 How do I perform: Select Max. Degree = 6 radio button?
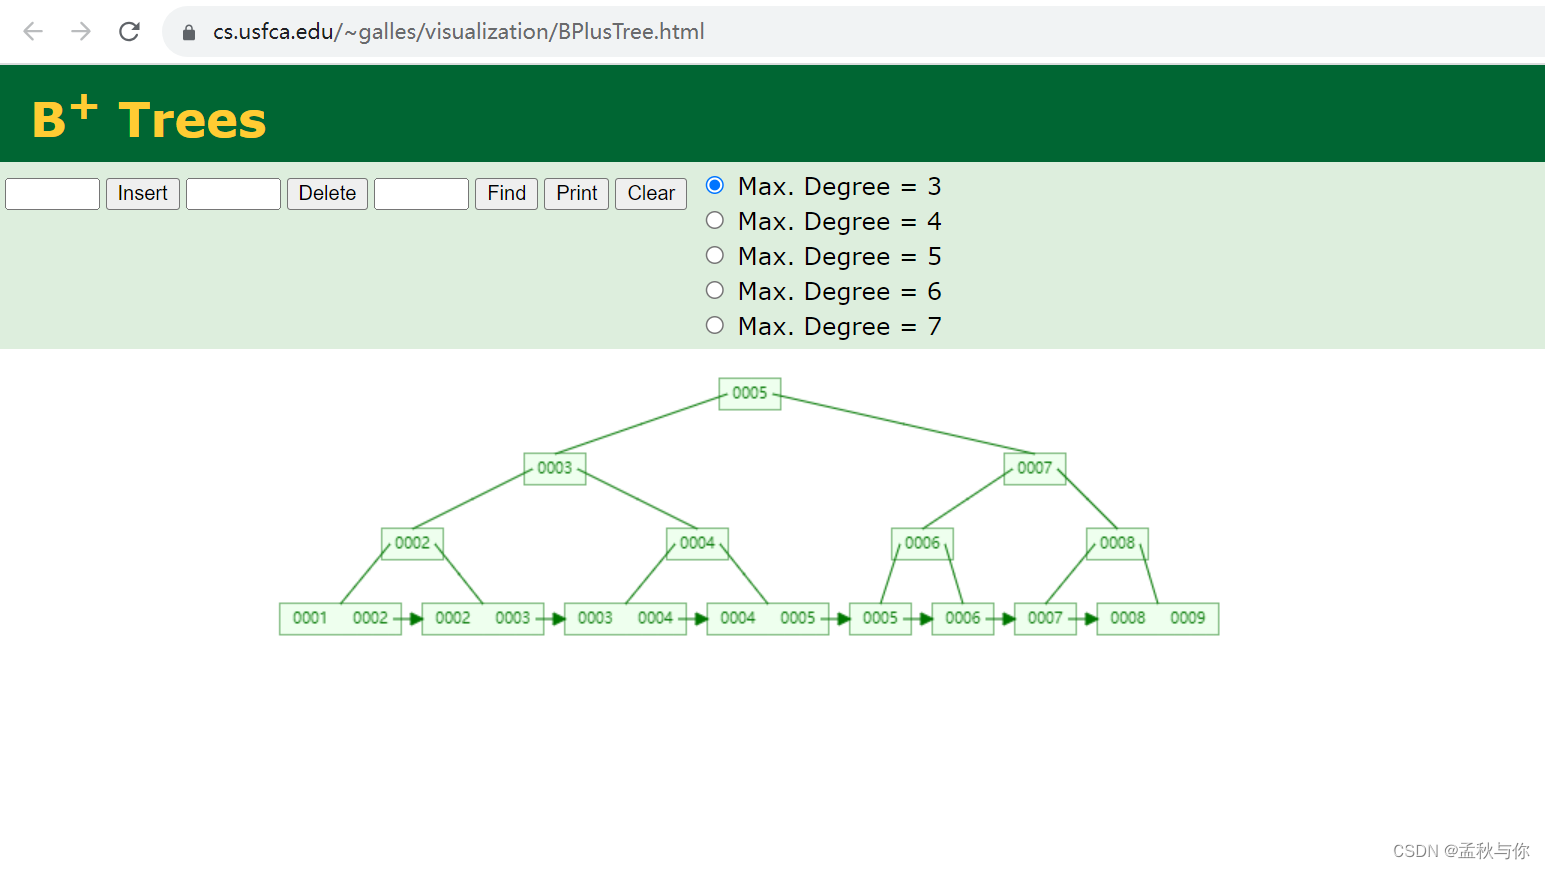pyautogui.click(x=715, y=290)
